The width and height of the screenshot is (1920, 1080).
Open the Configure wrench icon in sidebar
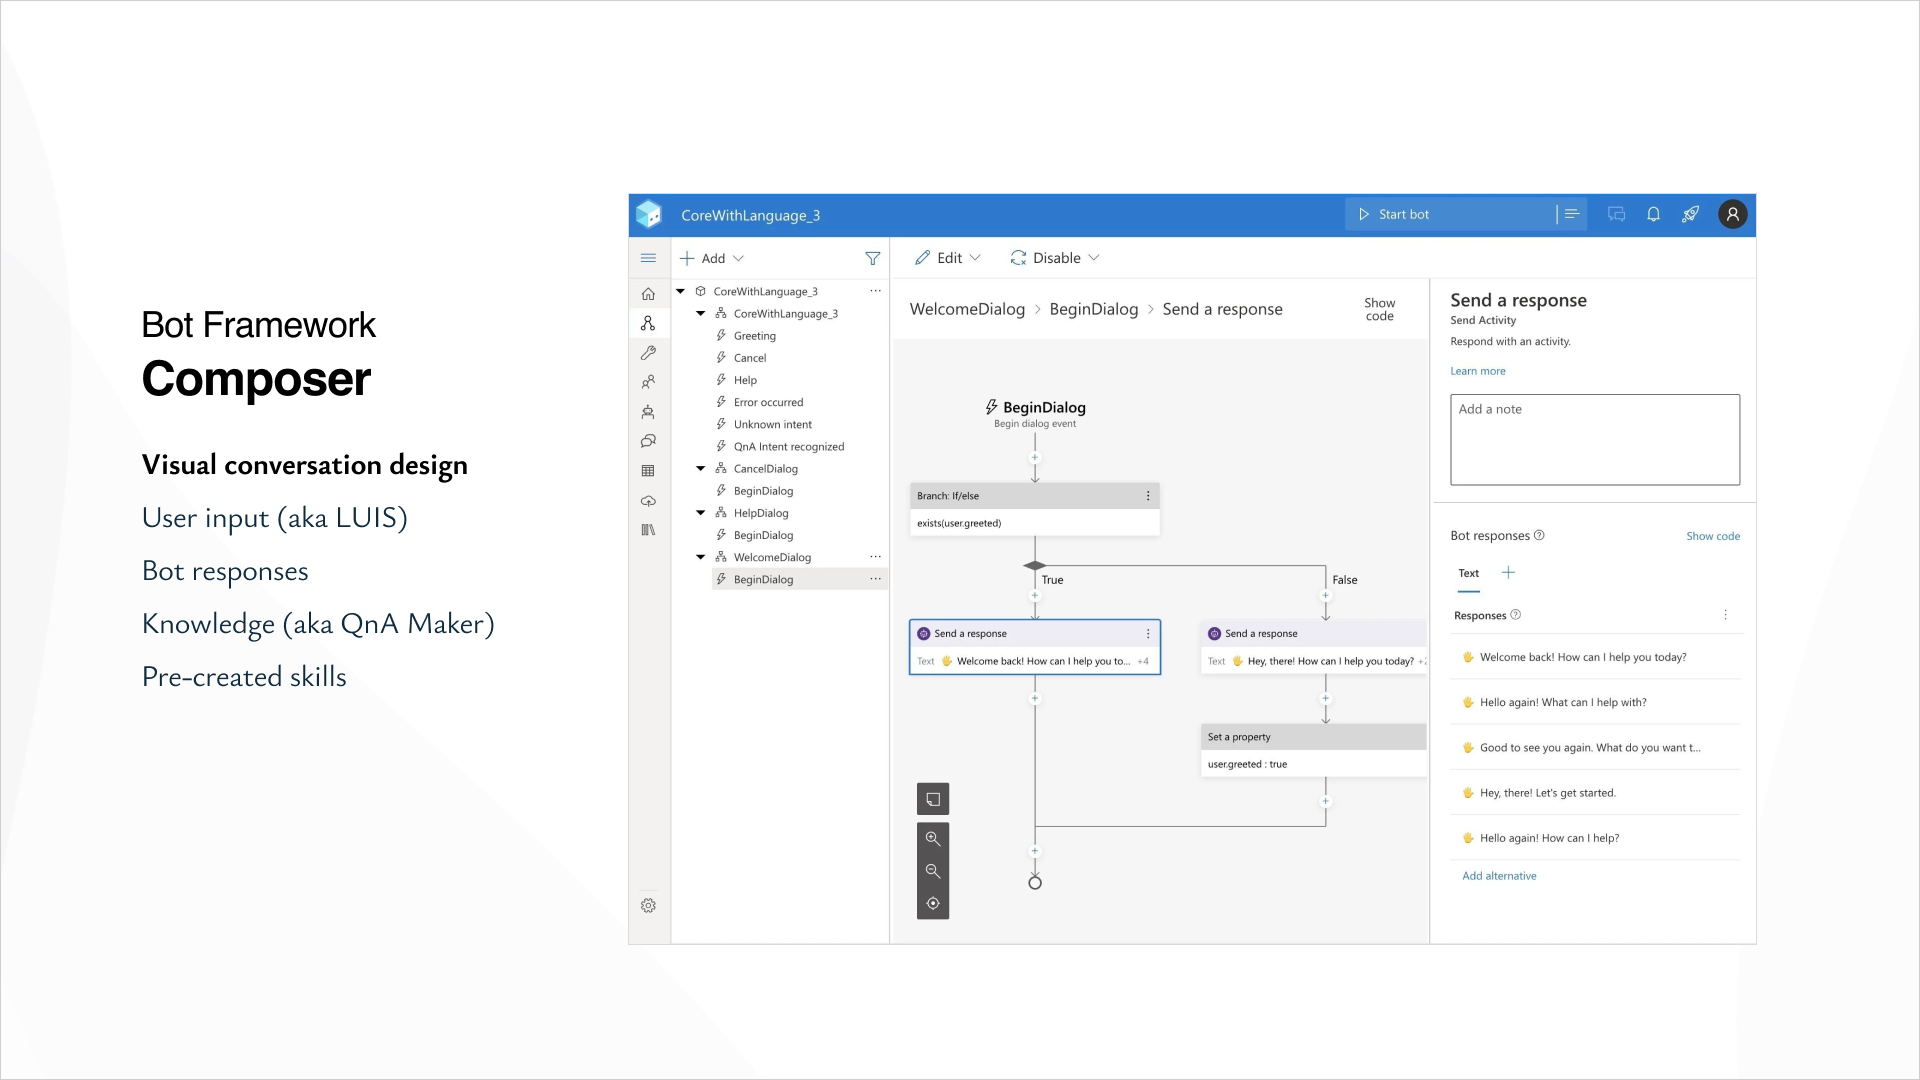[648, 353]
